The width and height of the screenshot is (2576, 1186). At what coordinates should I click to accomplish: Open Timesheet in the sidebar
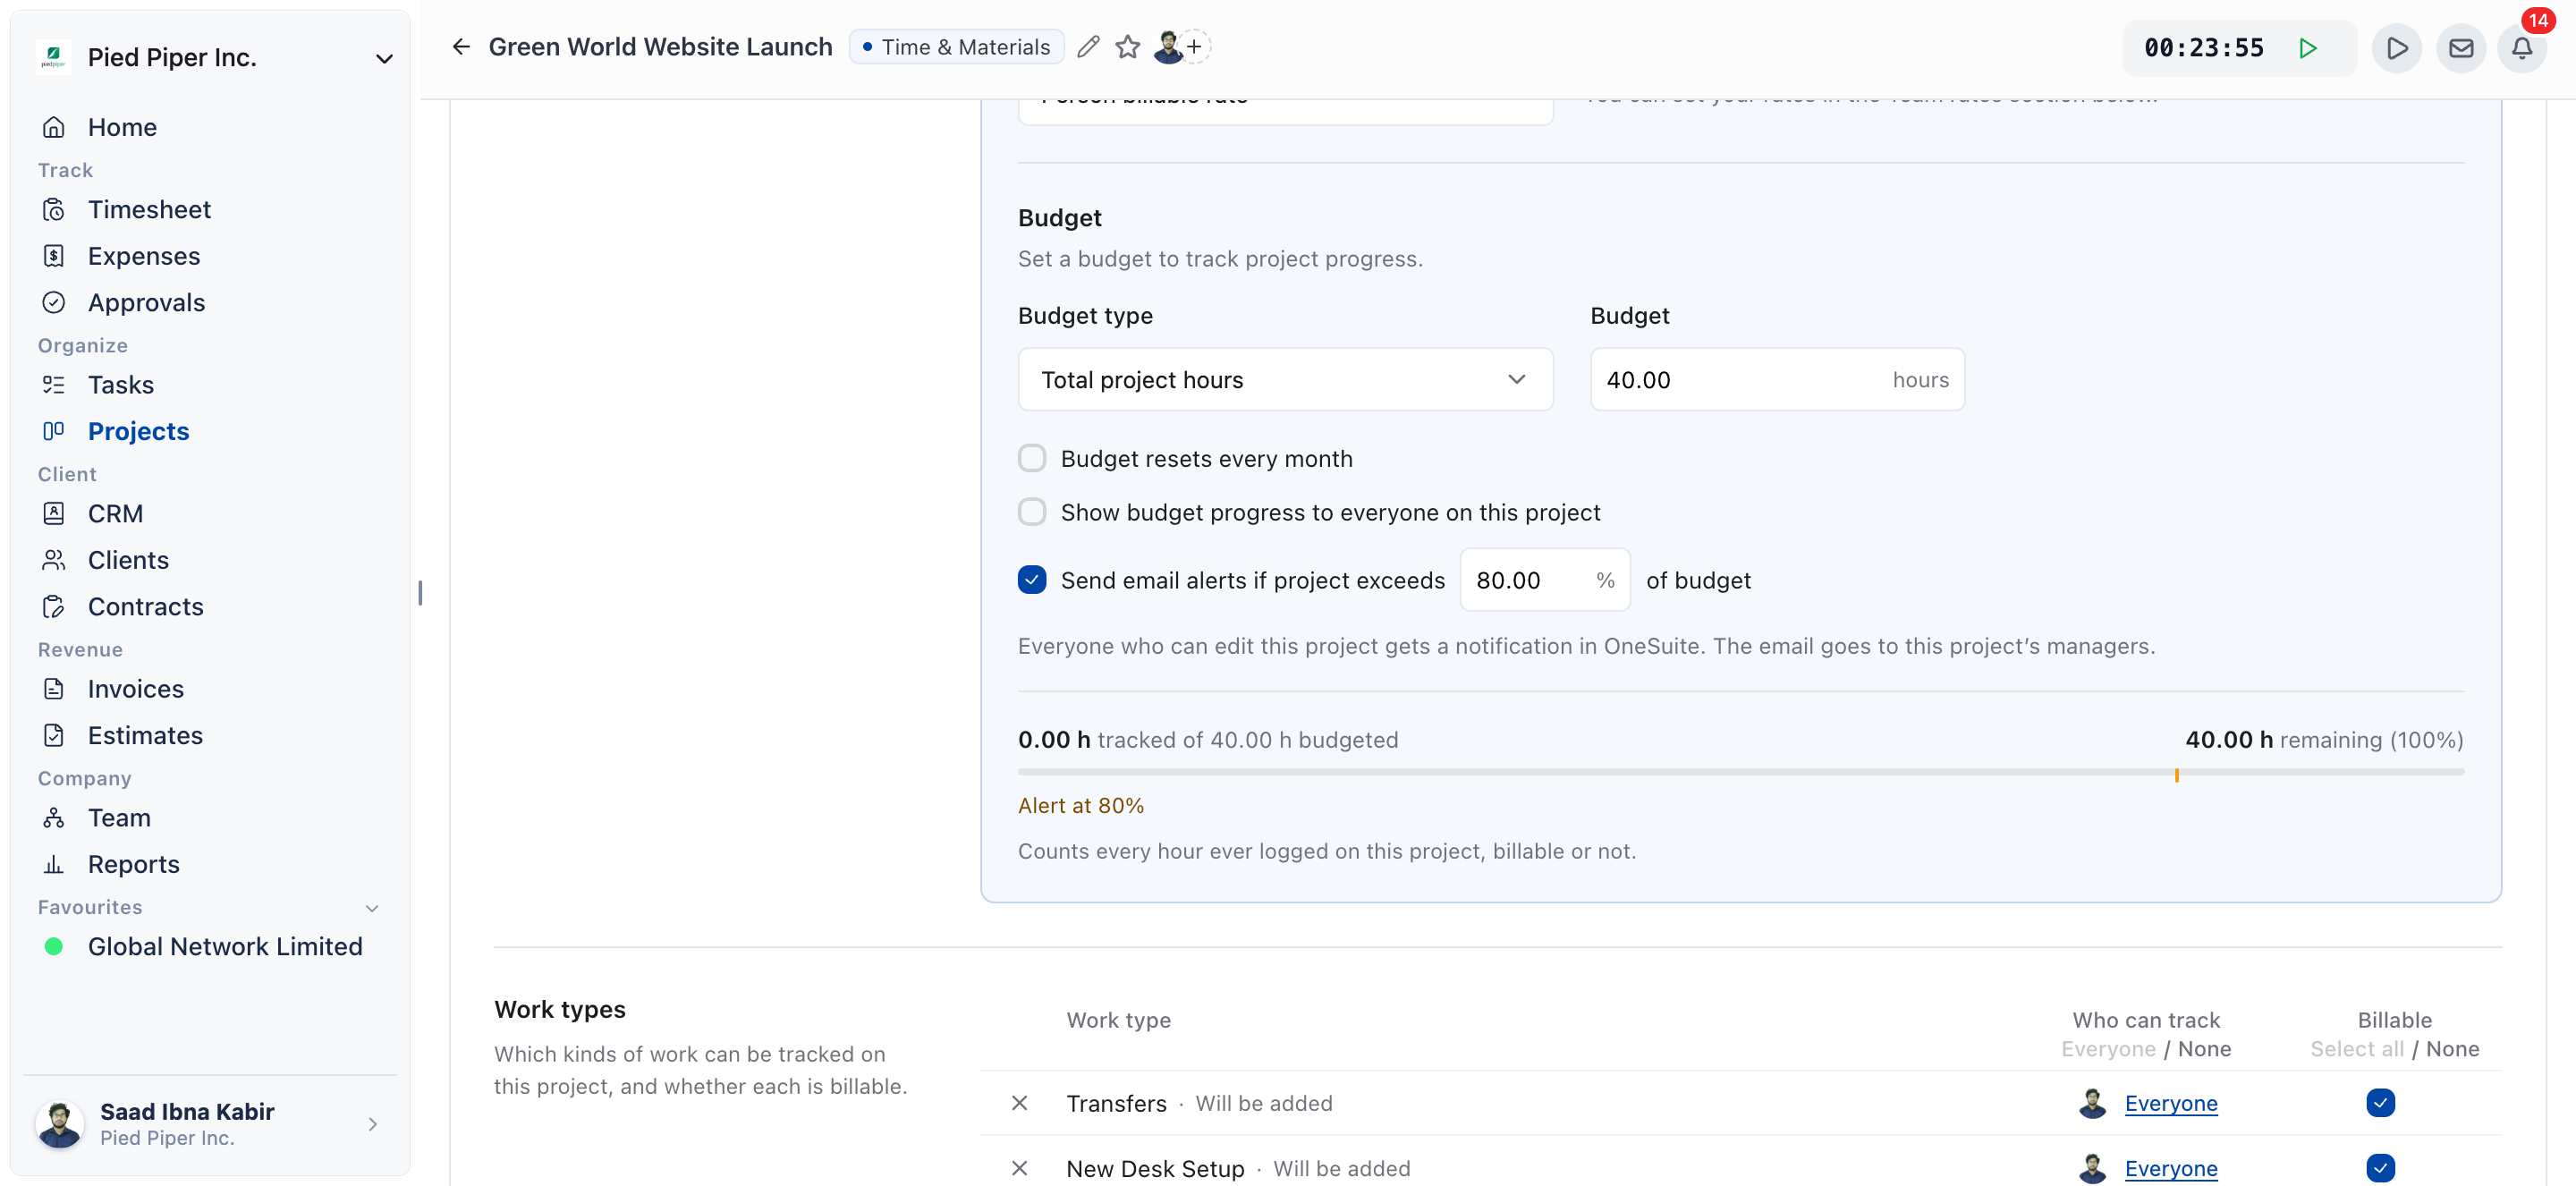(x=149, y=209)
